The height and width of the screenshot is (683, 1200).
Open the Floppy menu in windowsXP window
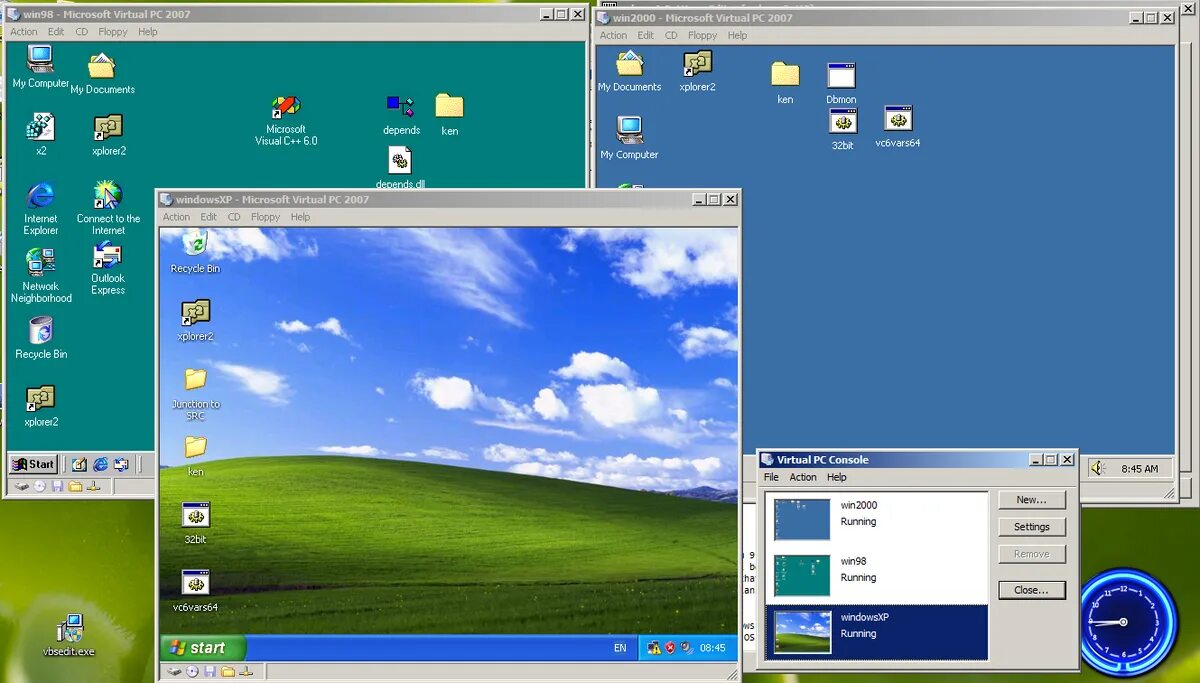point(265,217)
